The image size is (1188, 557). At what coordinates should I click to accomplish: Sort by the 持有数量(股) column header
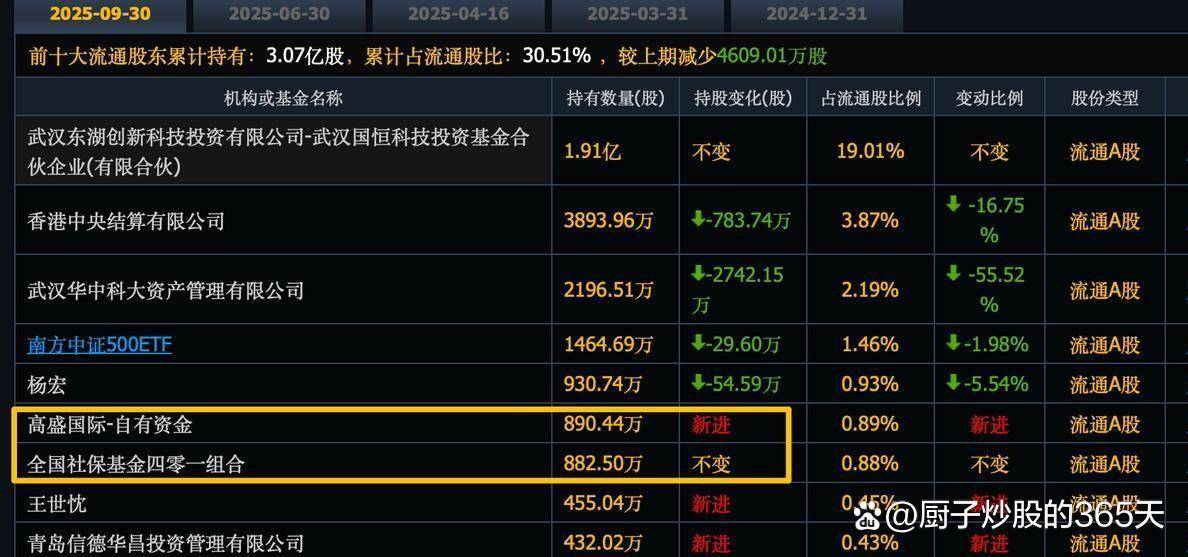(615, 98)
